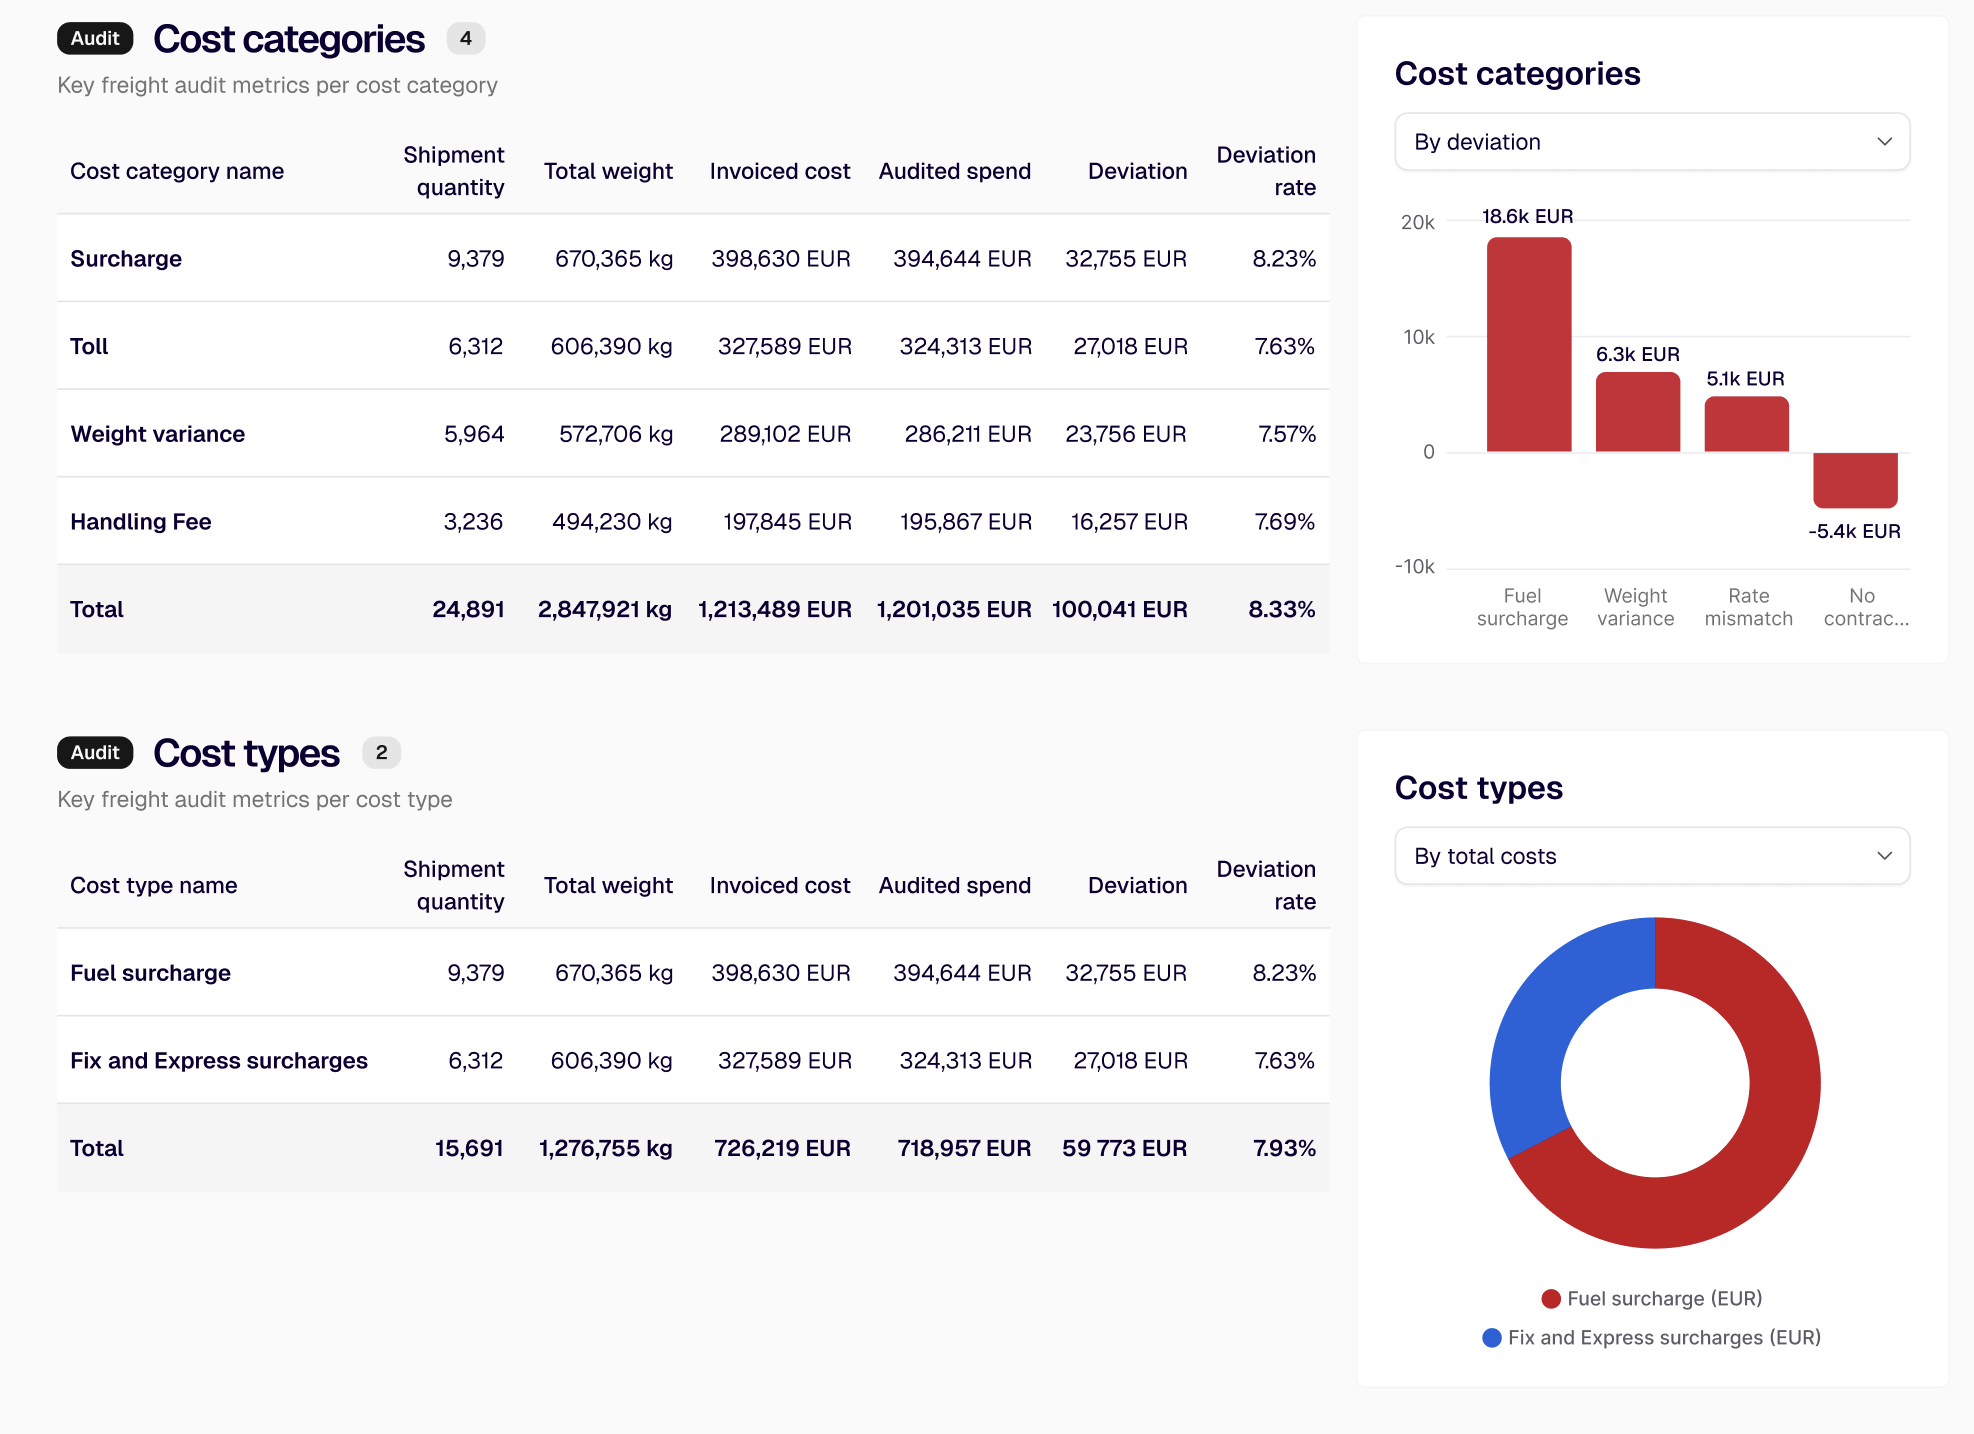The height and width of the screenshot is (1434, 1974).
Task: Select the Toll category row name
Action: pyautogui.click(x=89, y=347)
